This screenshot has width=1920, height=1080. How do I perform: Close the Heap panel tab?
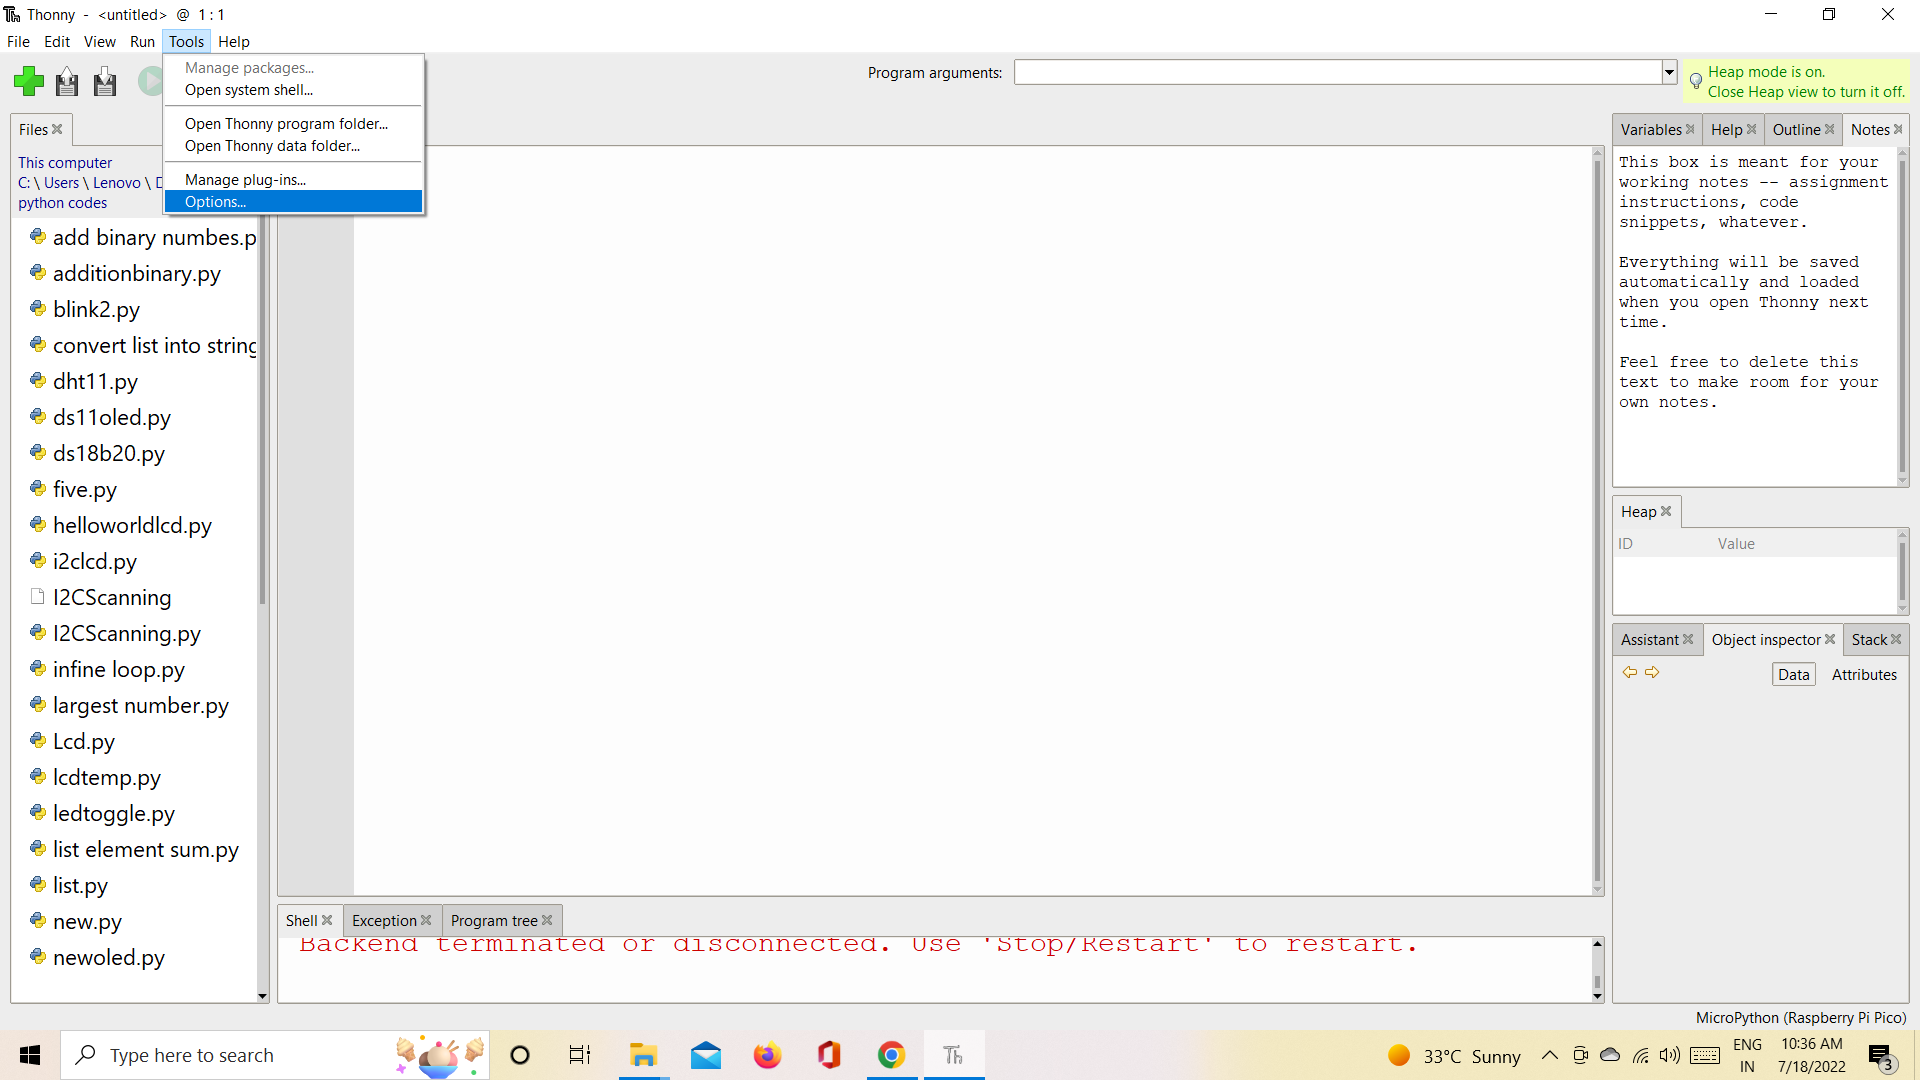click(x=1666, y=512)
